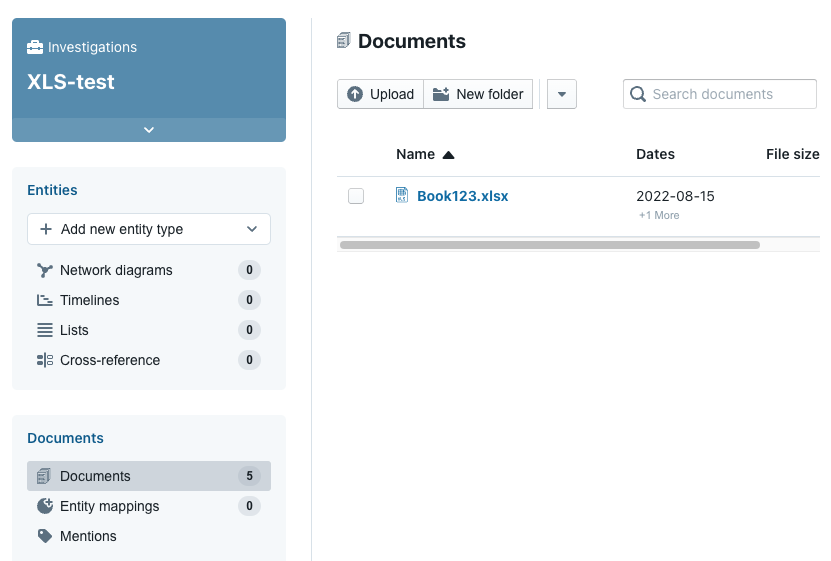Check the Book123.xlsx row checkbox
This screenshot has width=831, height=561.
(x=356, y=196)
